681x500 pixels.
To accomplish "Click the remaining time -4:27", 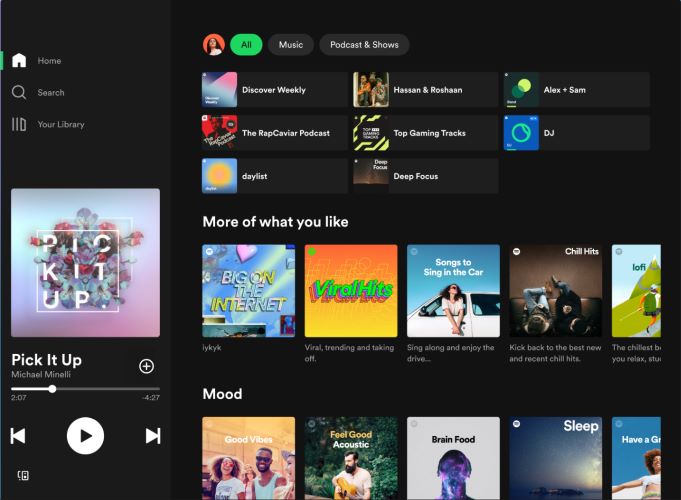I will point(151,397).
